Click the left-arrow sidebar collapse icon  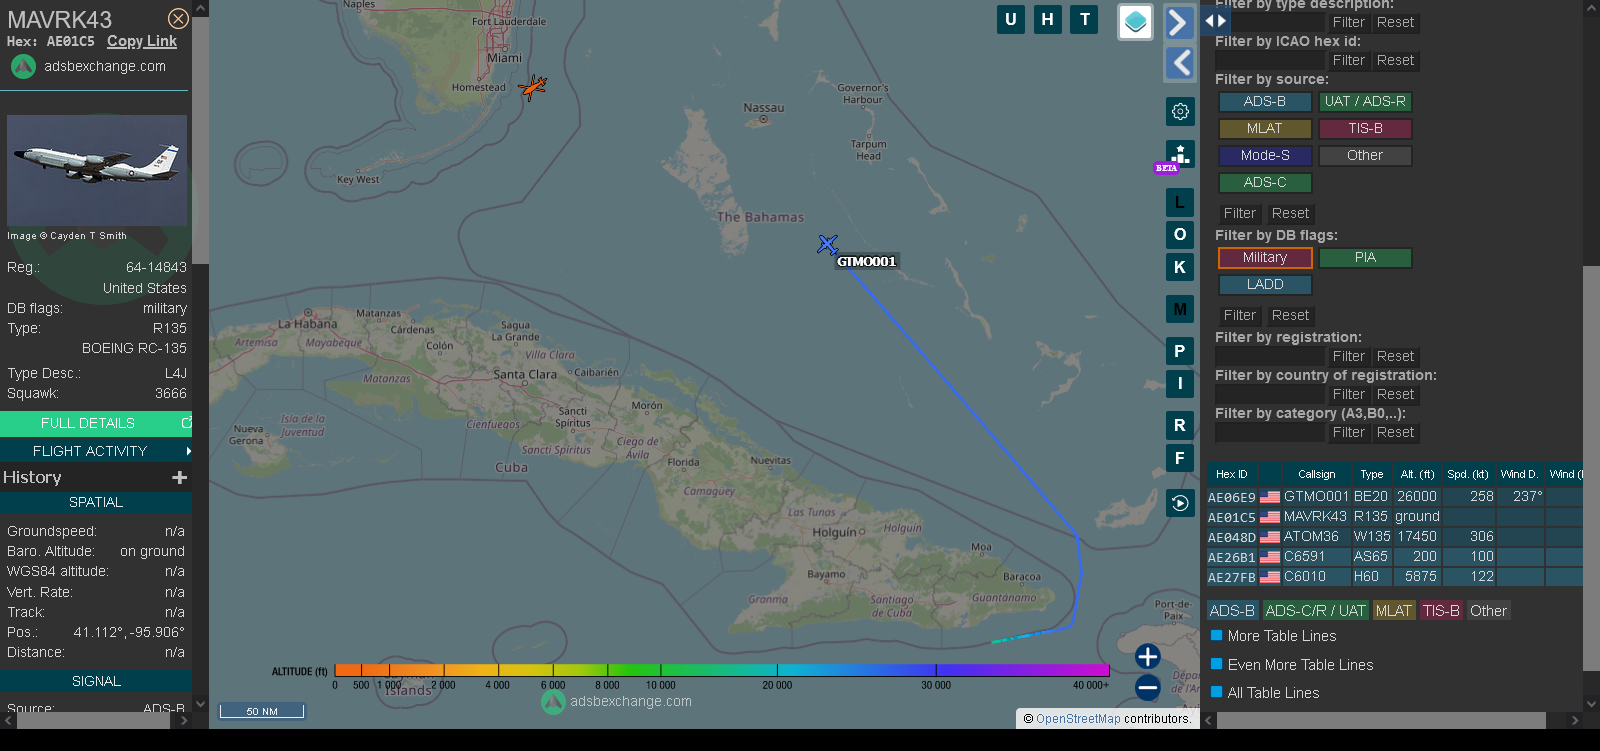point(1180,63)
